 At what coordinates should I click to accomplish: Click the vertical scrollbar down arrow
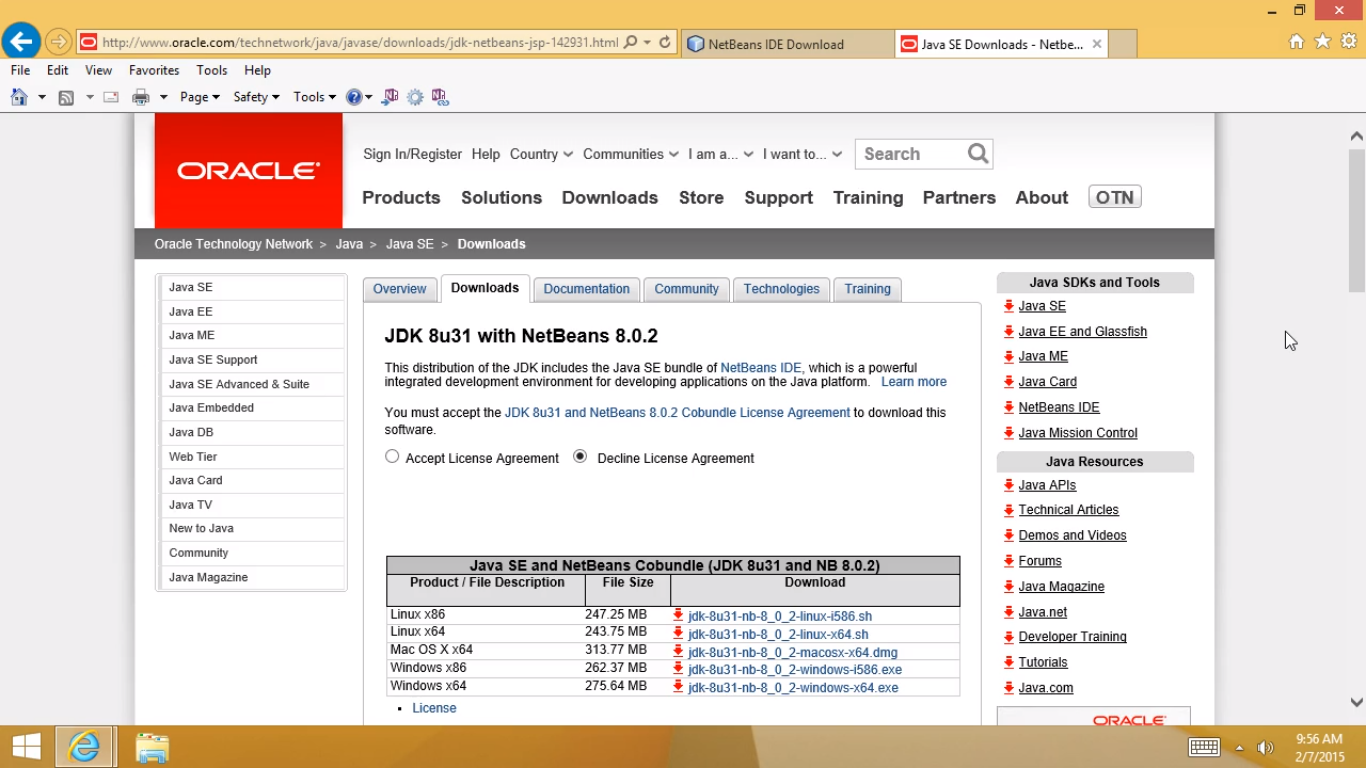pos(1356,703)
